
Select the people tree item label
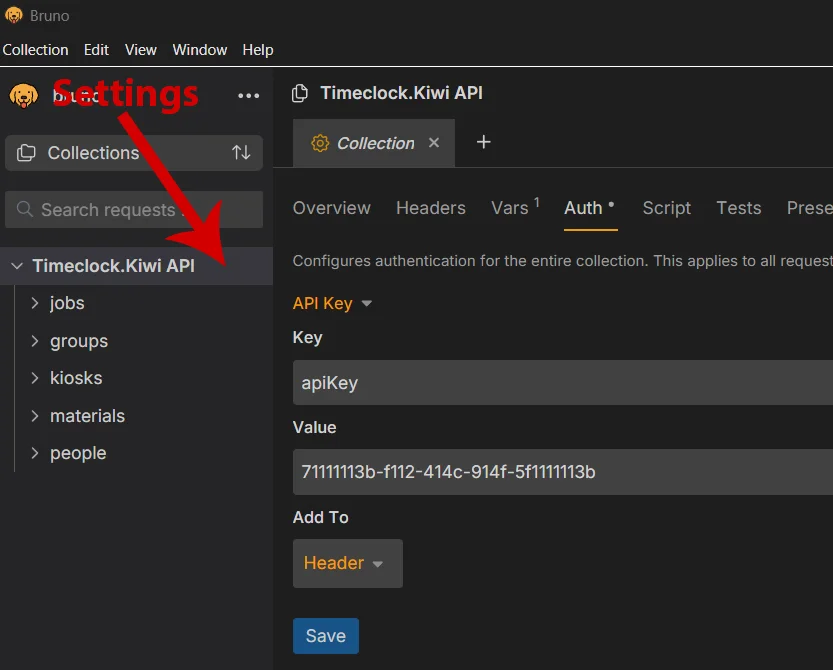point(78,453)
